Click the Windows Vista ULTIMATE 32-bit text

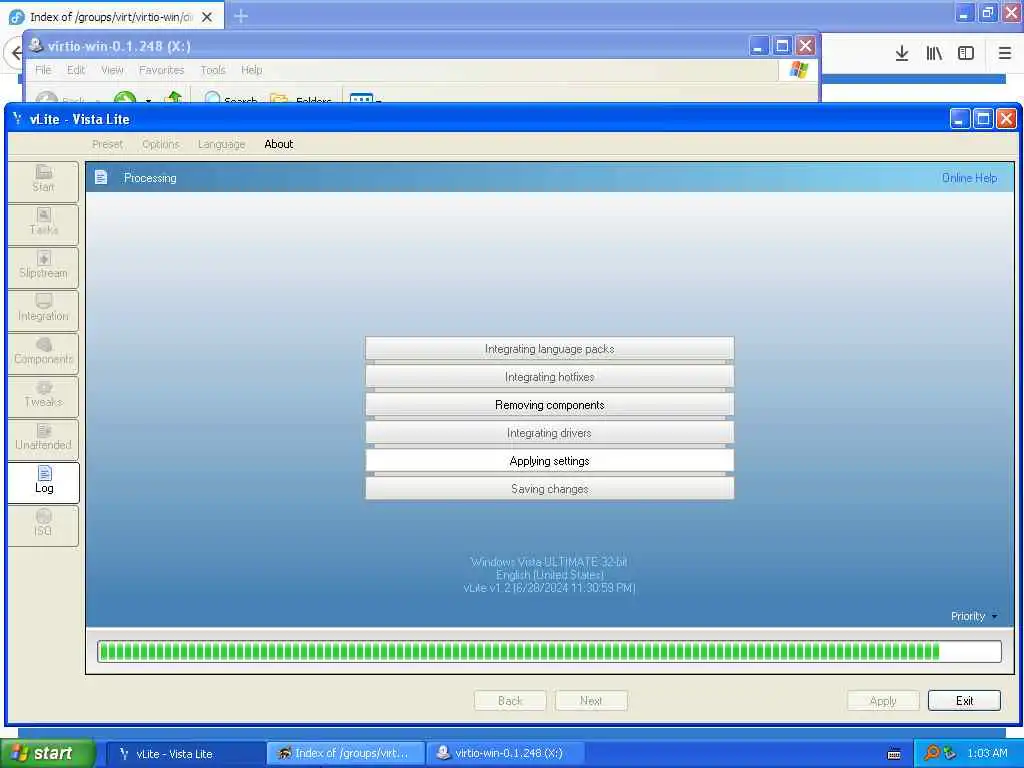click(549, 562)
